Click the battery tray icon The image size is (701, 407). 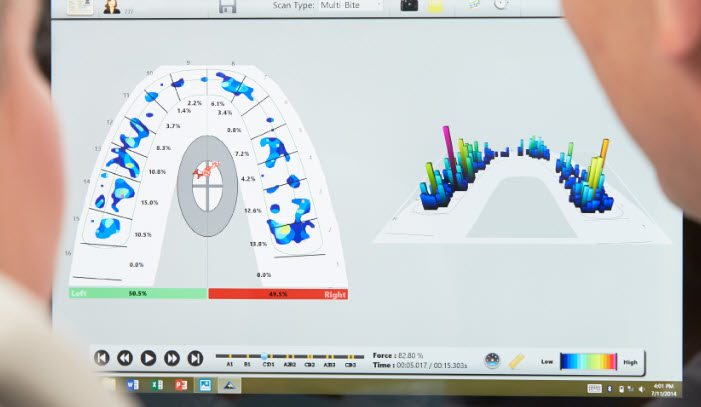pyautogui.click(x=621, y=389)
